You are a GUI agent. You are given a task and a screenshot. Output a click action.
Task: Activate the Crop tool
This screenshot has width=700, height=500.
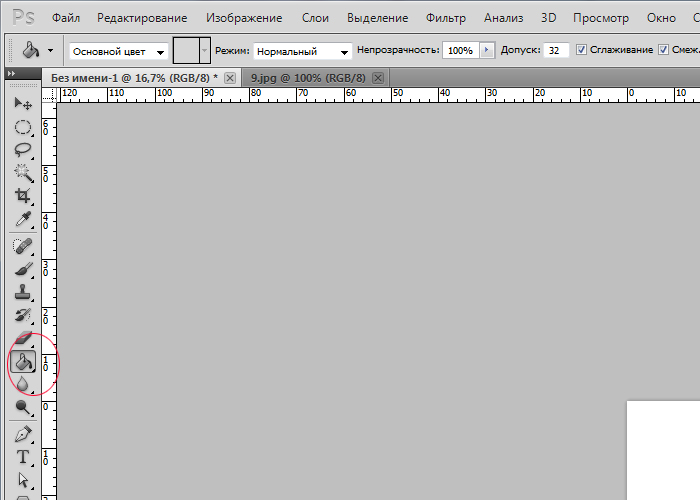tap(23, 196)
